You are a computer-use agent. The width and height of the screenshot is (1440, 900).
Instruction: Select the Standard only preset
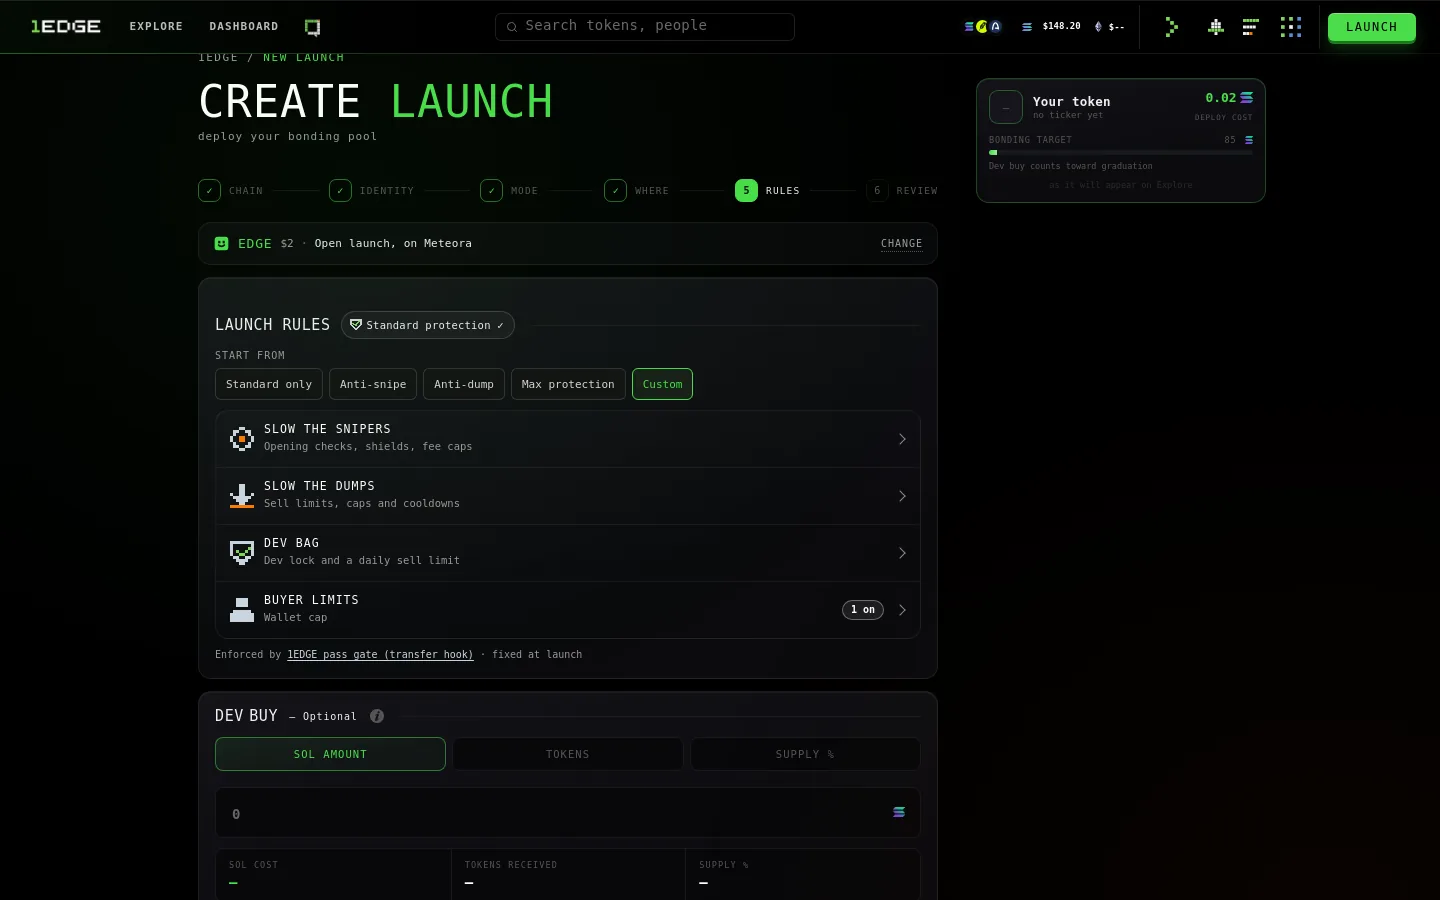pos(269,384)
